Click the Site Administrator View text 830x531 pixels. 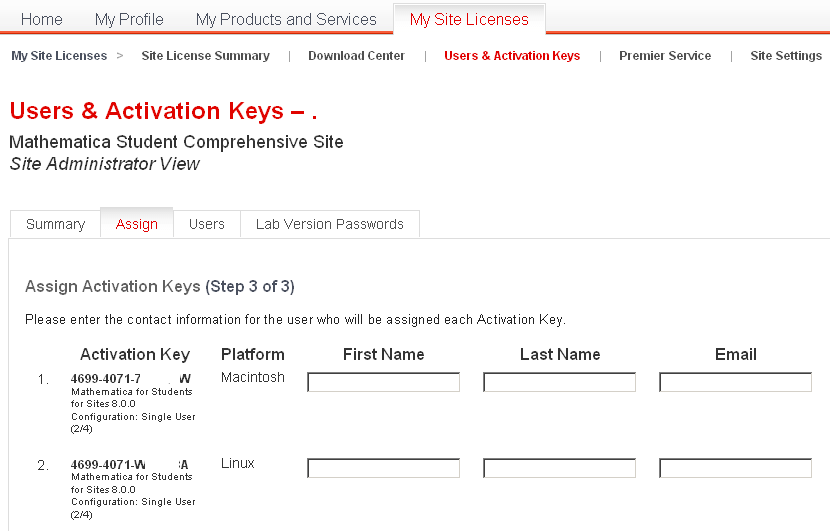105,164
